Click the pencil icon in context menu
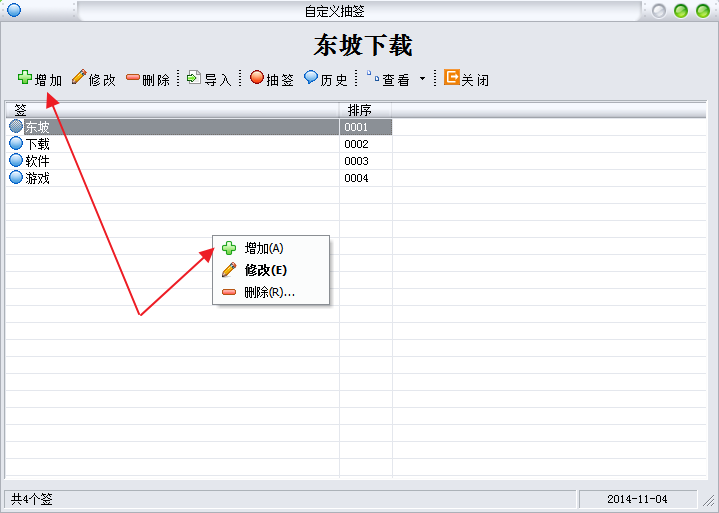The height and width of the screenshot is (513, 719). coord(229,270)
